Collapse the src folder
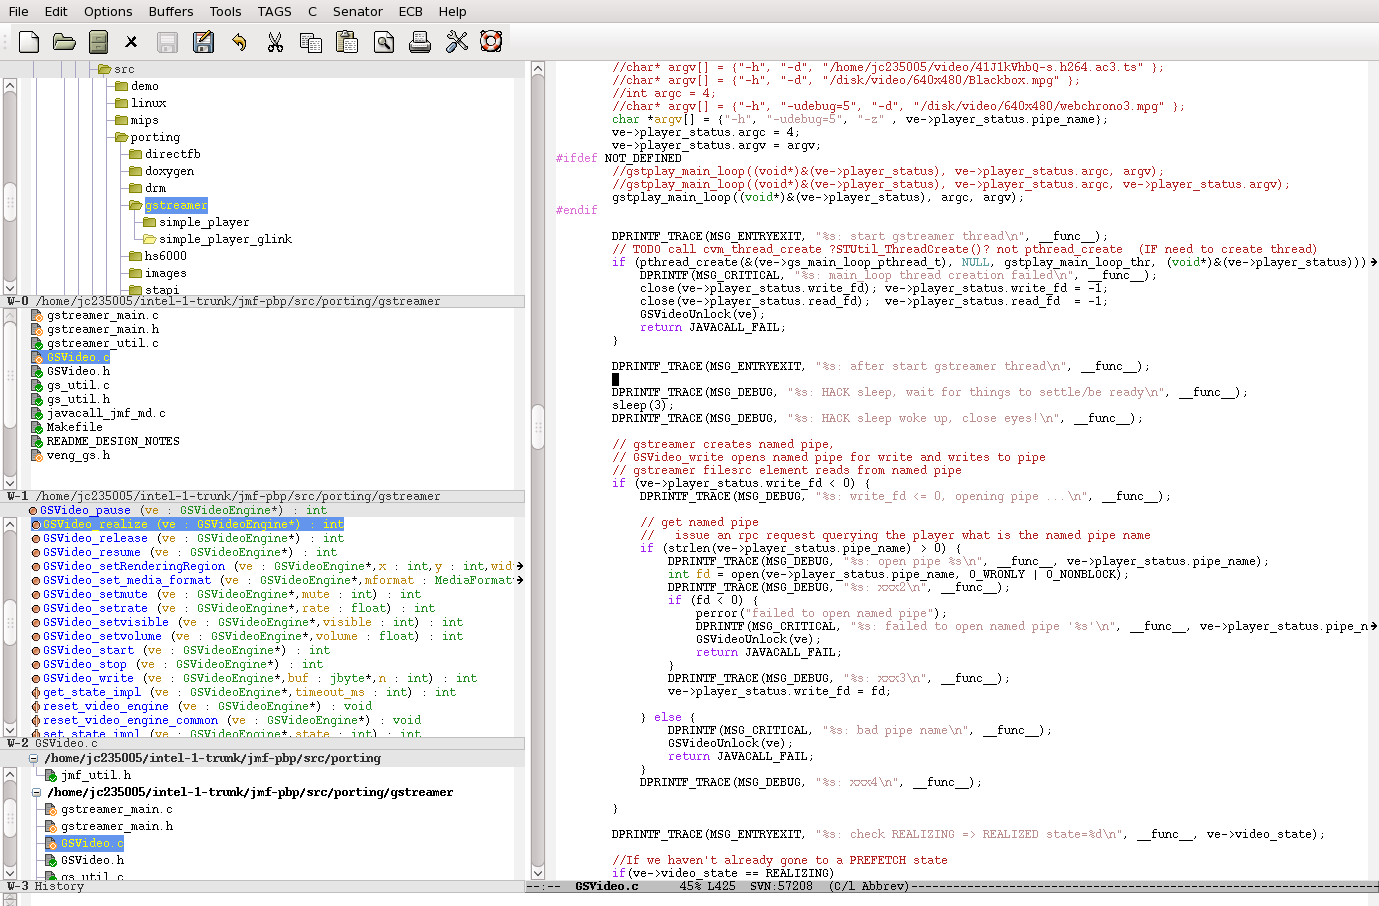Viewport: 1379px width, 906px height. 104,69
